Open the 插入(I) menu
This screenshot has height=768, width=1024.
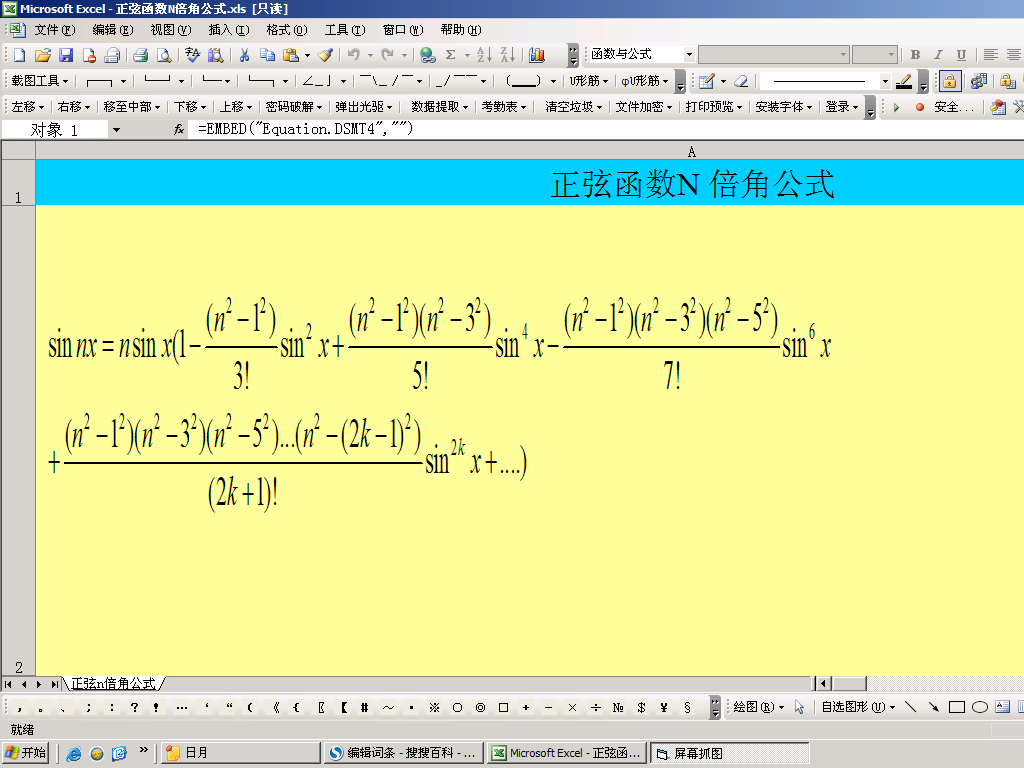point(228,30)
